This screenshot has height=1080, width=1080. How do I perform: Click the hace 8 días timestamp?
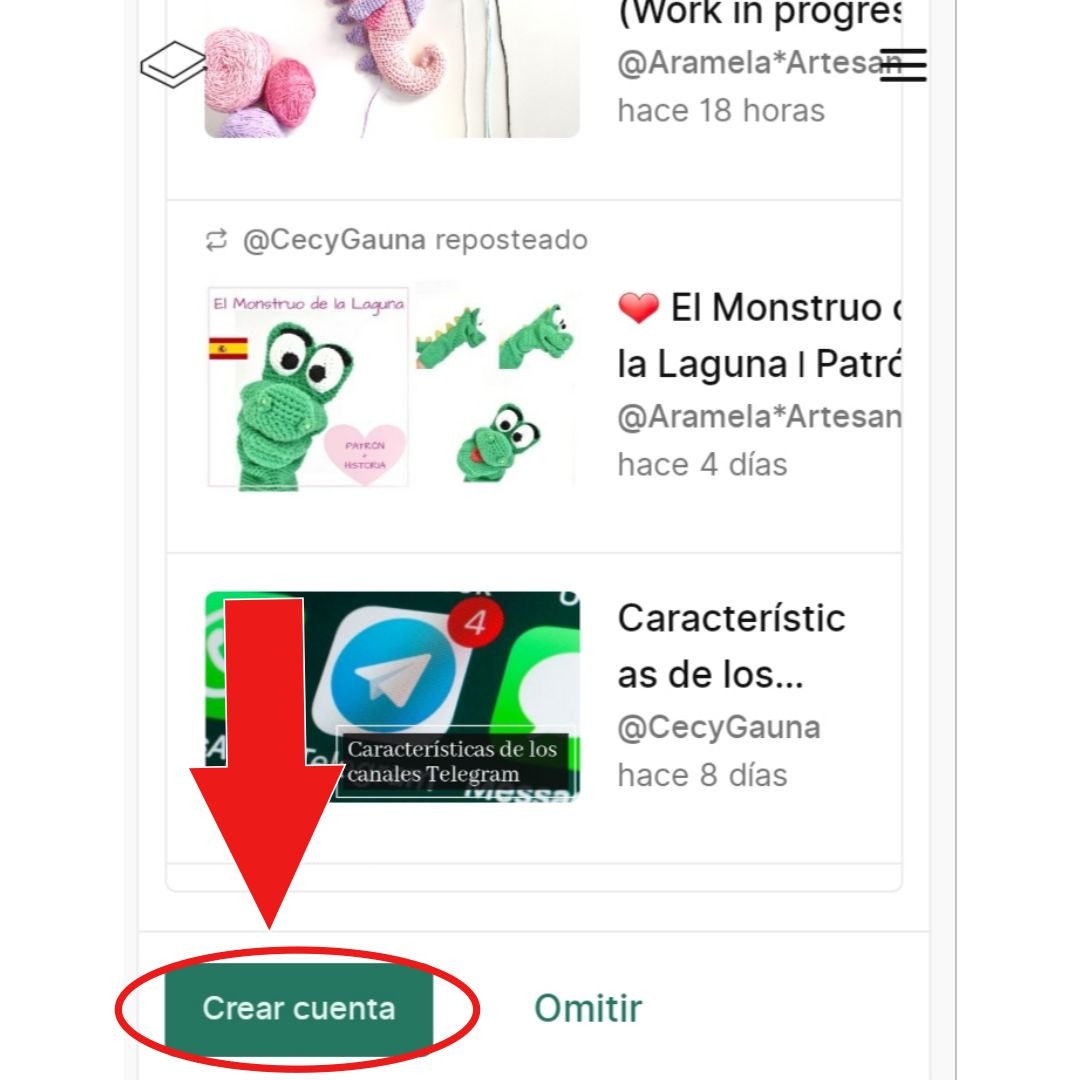[x=703, y=776]
